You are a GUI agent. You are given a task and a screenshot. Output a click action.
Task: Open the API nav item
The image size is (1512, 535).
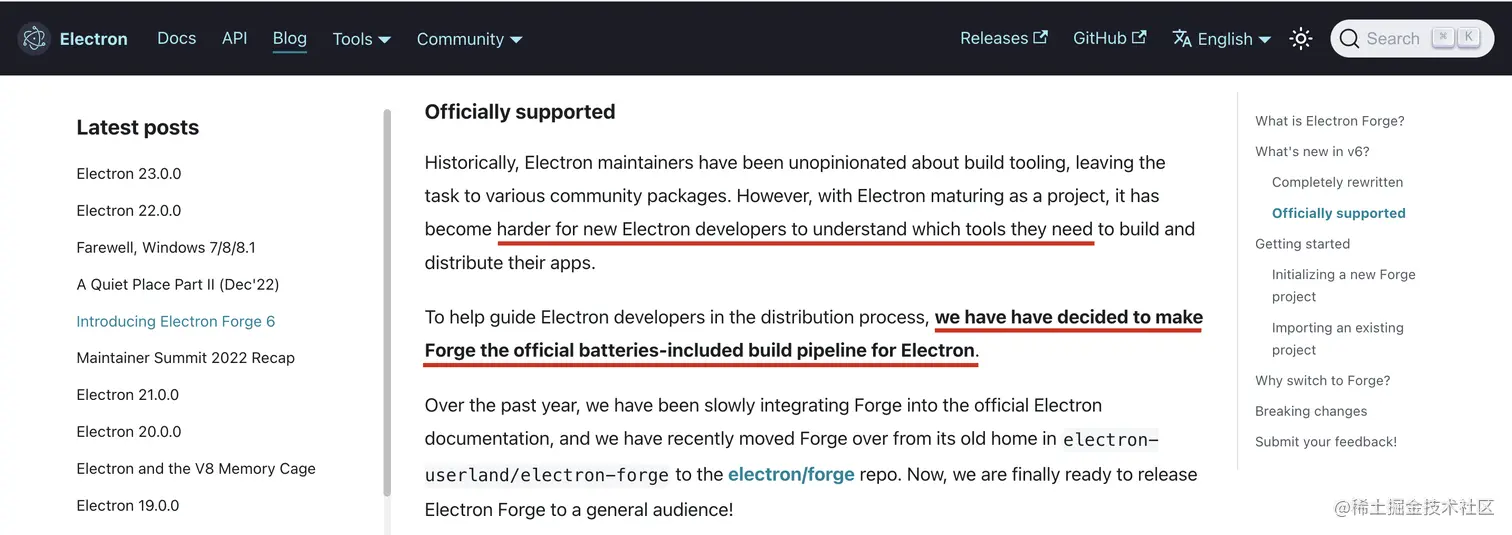[x=235, y=38]
